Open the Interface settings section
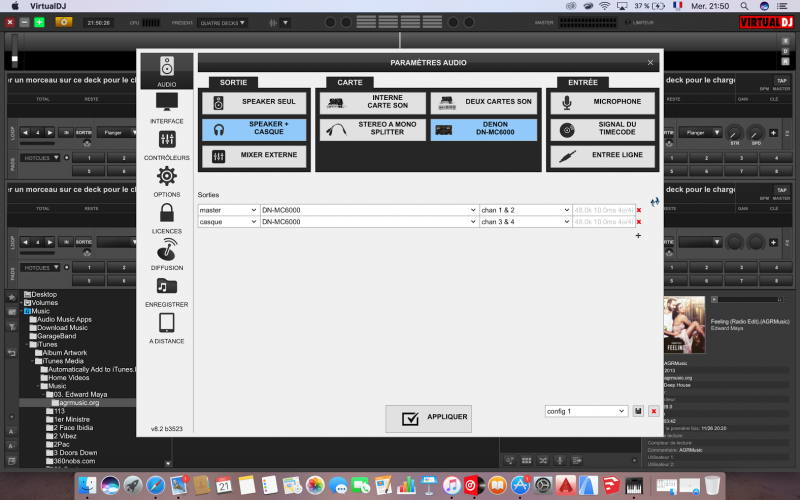 click(166, 108)
